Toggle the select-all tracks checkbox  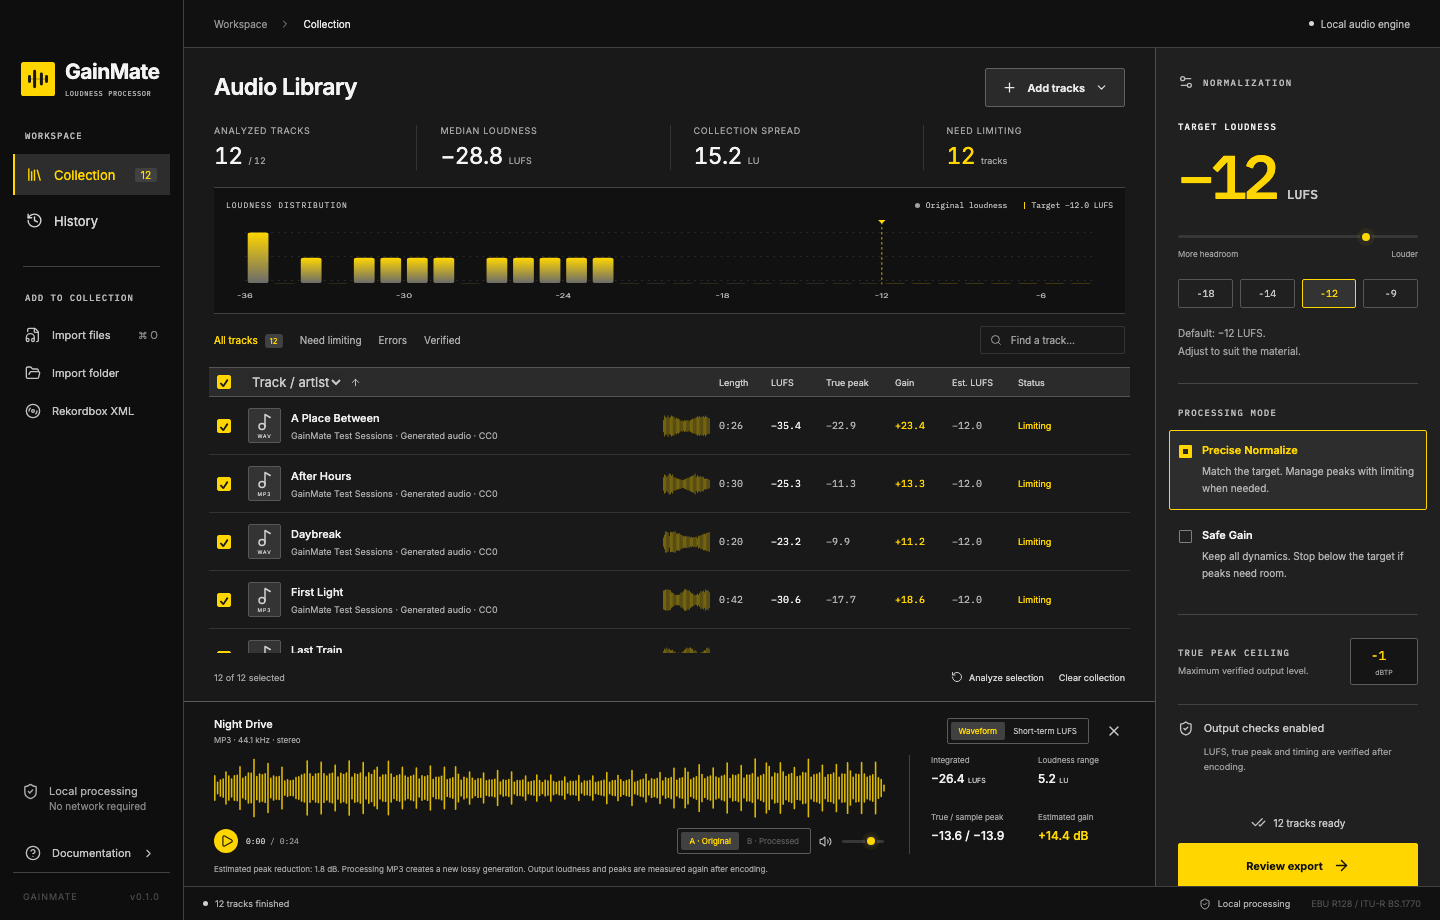[224, 382]
